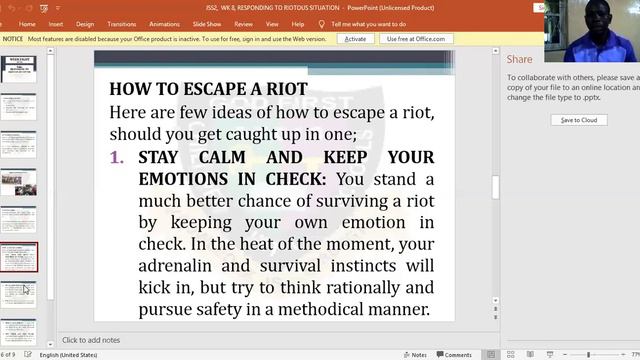Switch to Normal view icon
640x360 pixels.
pos(491,354)
